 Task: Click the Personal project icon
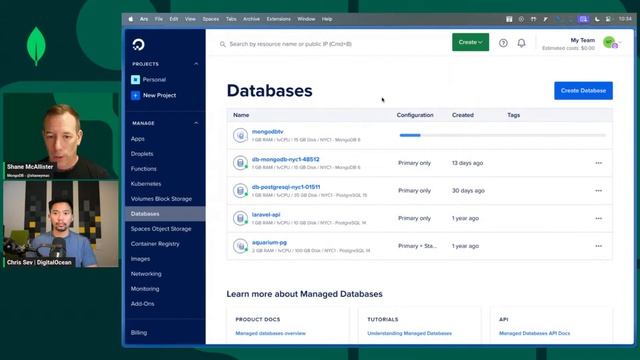pyautogui.click(x=136, y=80)
